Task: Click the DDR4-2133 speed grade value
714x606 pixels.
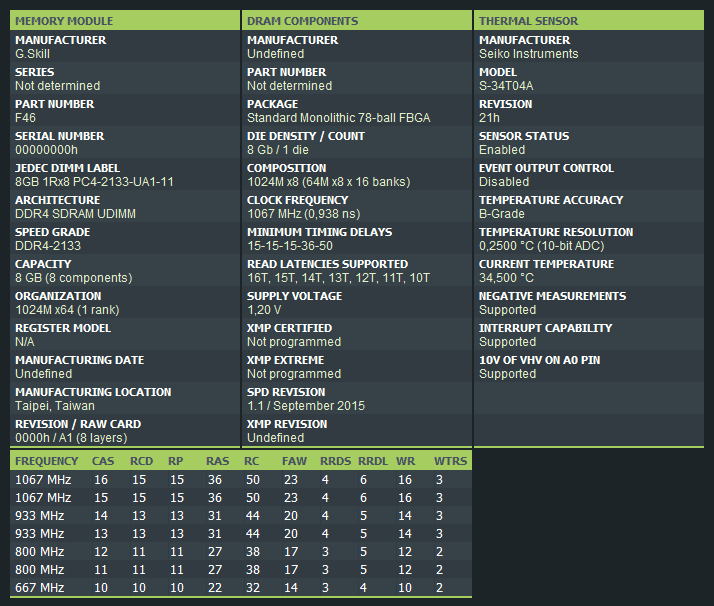Action: pyautogui.click(x=48, y=246)
